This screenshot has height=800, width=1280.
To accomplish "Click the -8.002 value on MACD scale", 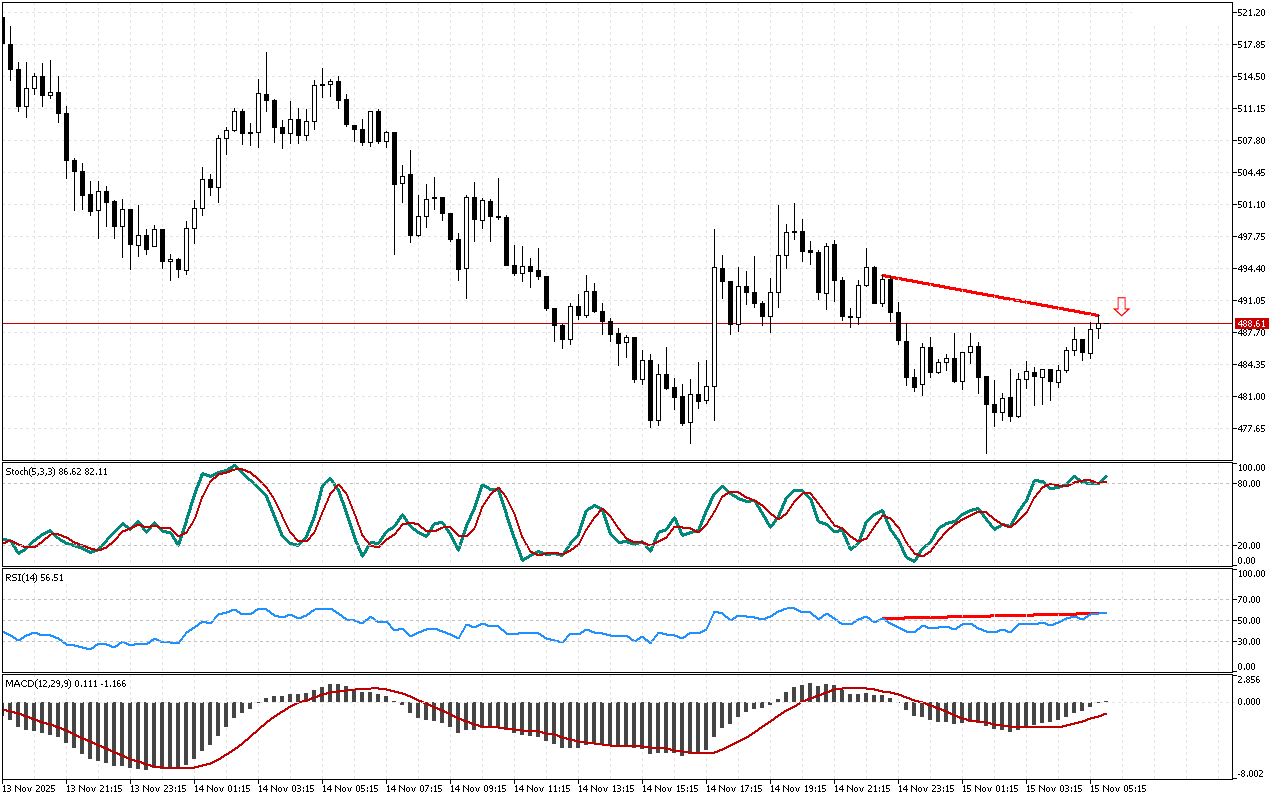I will pyautogui.click(x=1251, y=774).
